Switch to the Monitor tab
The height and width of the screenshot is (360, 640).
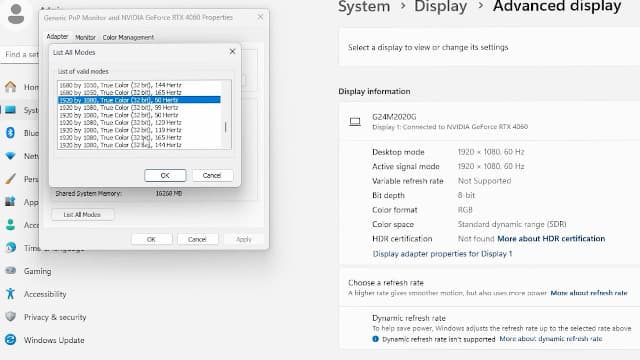(85, 37)
